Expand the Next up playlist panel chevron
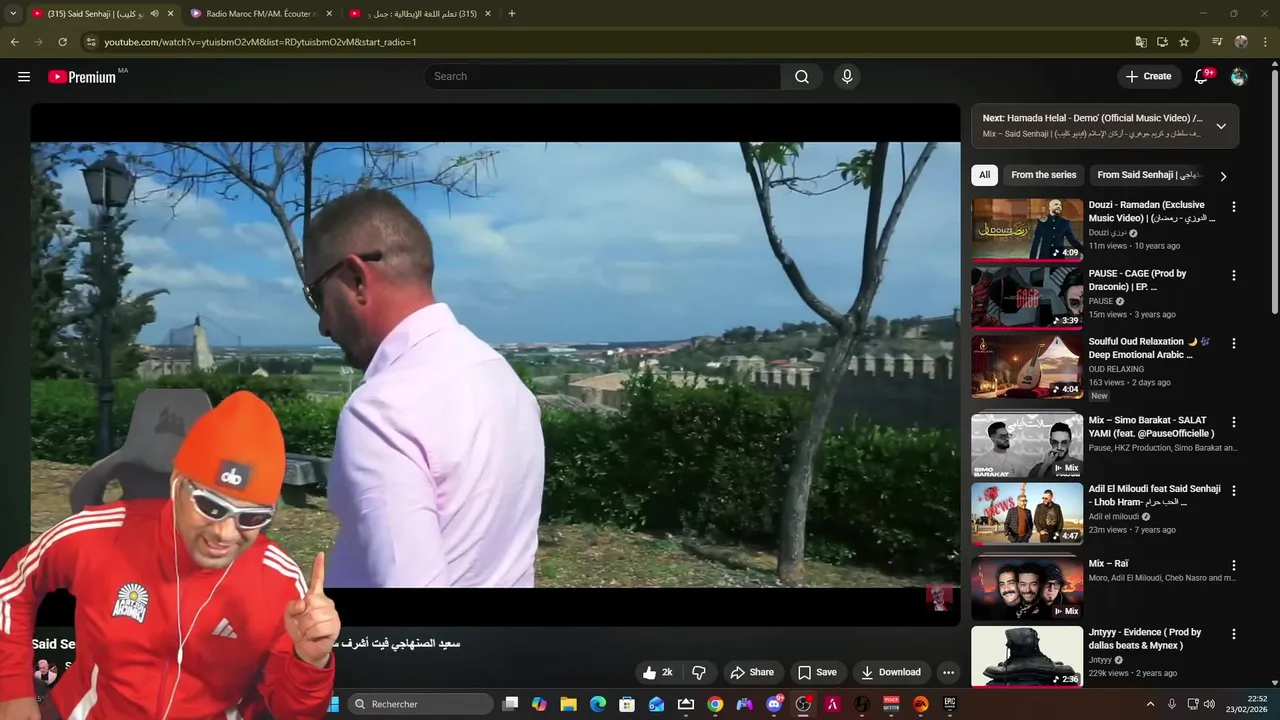 (x=1221, y=126)
